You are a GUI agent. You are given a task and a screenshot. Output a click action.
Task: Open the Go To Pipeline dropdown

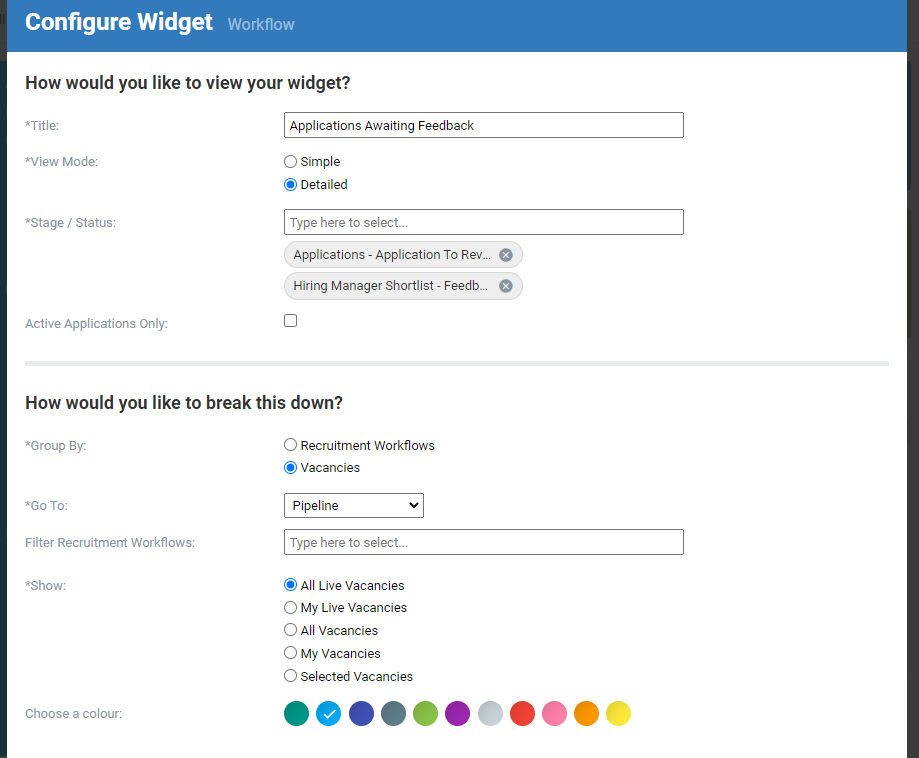click(x=354, y=505)
